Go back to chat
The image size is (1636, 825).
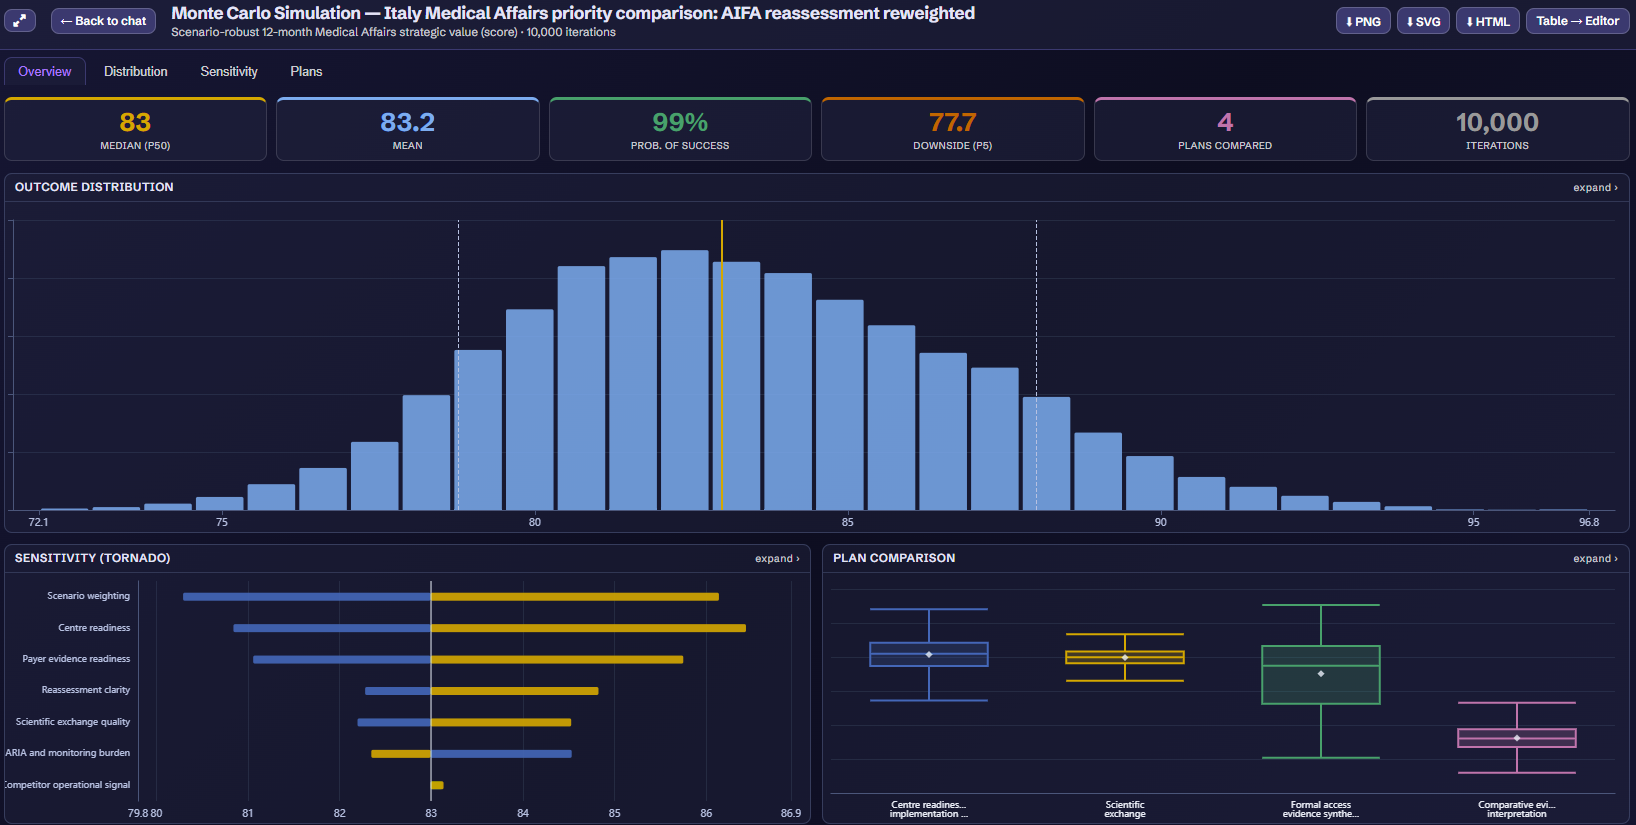(103, 21)
